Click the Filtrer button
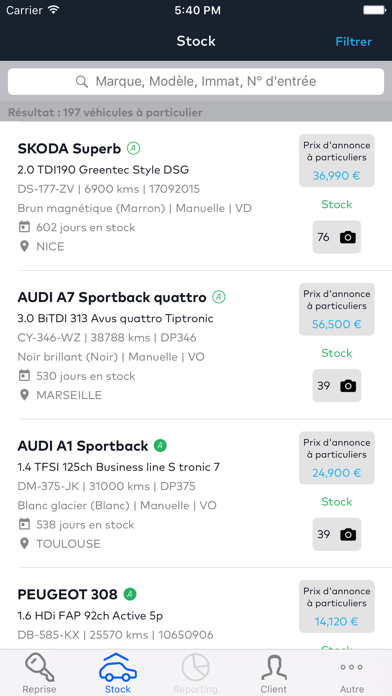 click(353, 42)
